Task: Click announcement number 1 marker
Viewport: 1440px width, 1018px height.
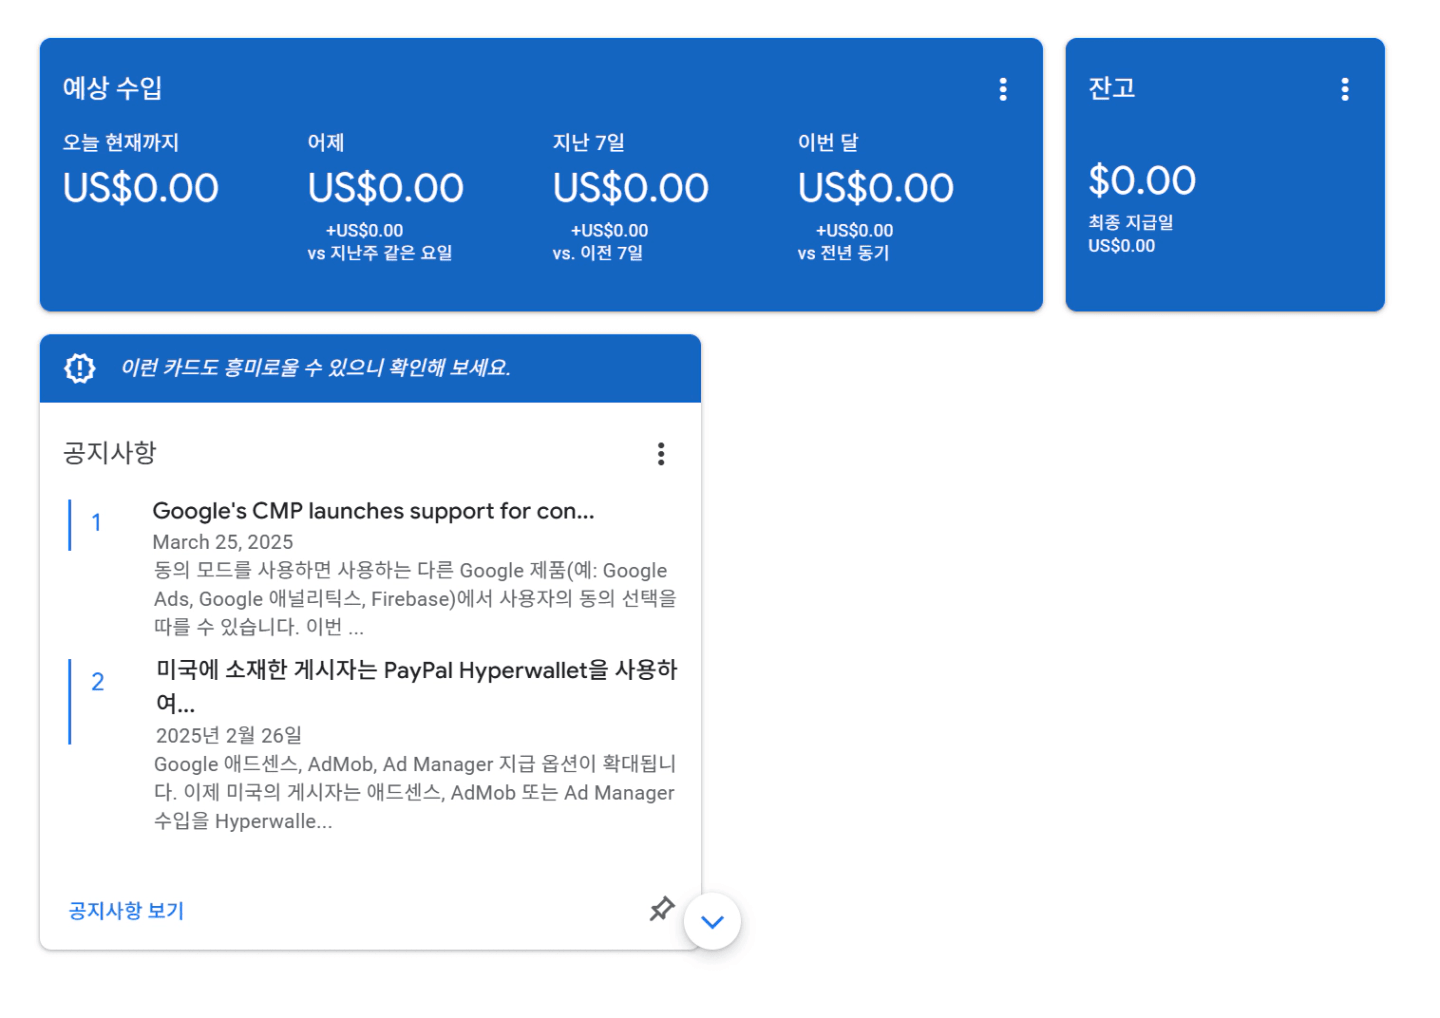Action: tap(97, 523)
